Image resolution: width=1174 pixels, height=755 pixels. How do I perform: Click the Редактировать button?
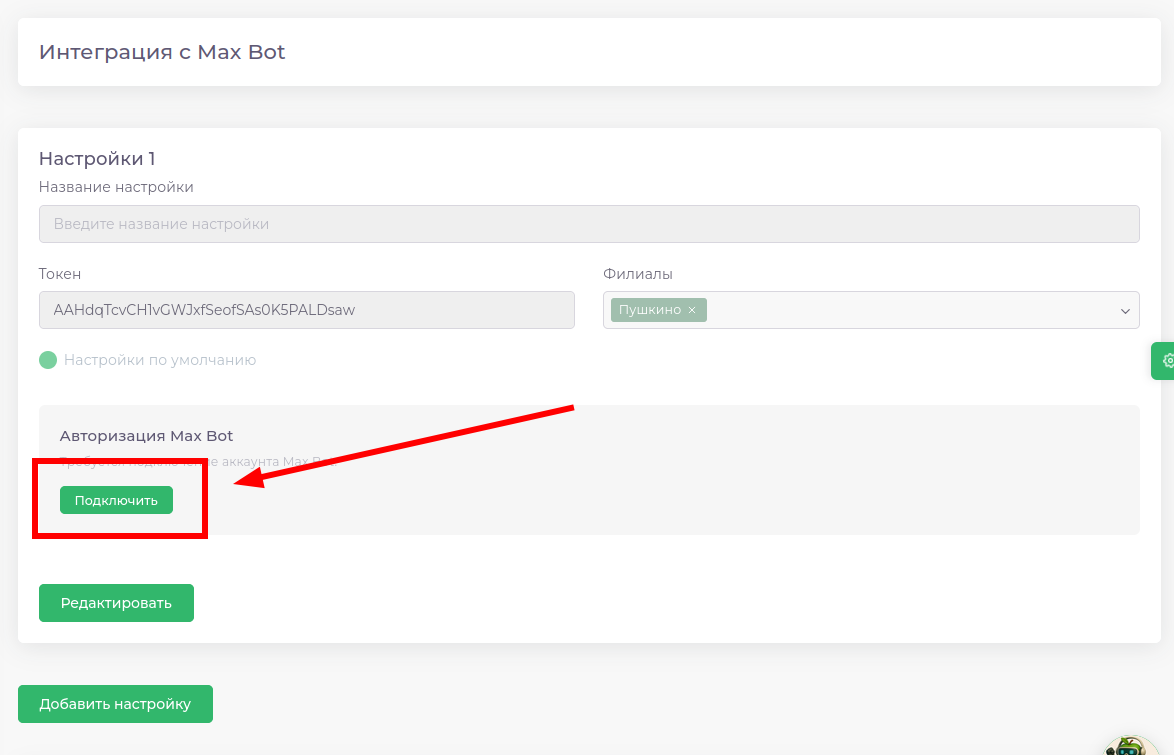tap(116, 603)
